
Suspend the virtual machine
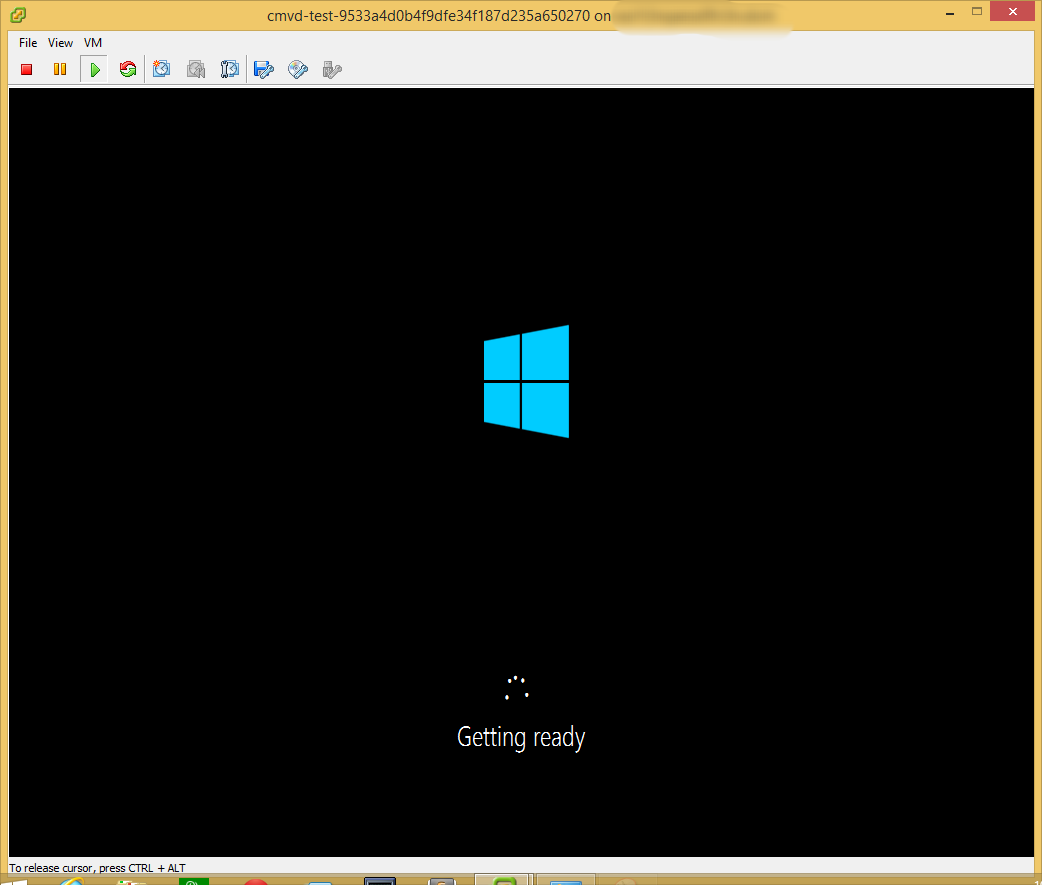point(60,69)
